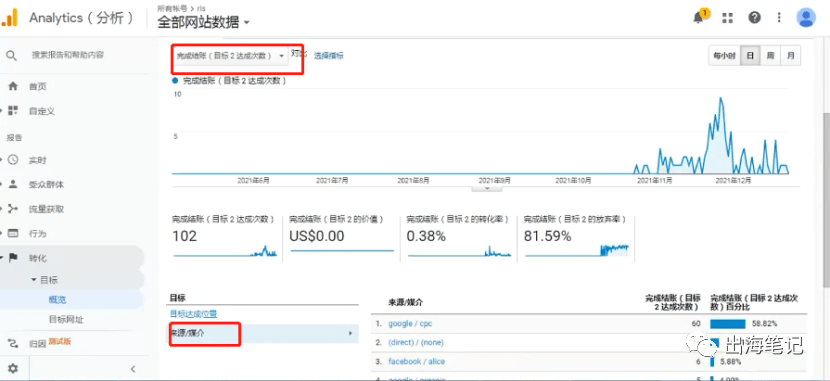Click the dashboard icon next to 自定义
Screen dimensions: 830x381
(13, 111)
